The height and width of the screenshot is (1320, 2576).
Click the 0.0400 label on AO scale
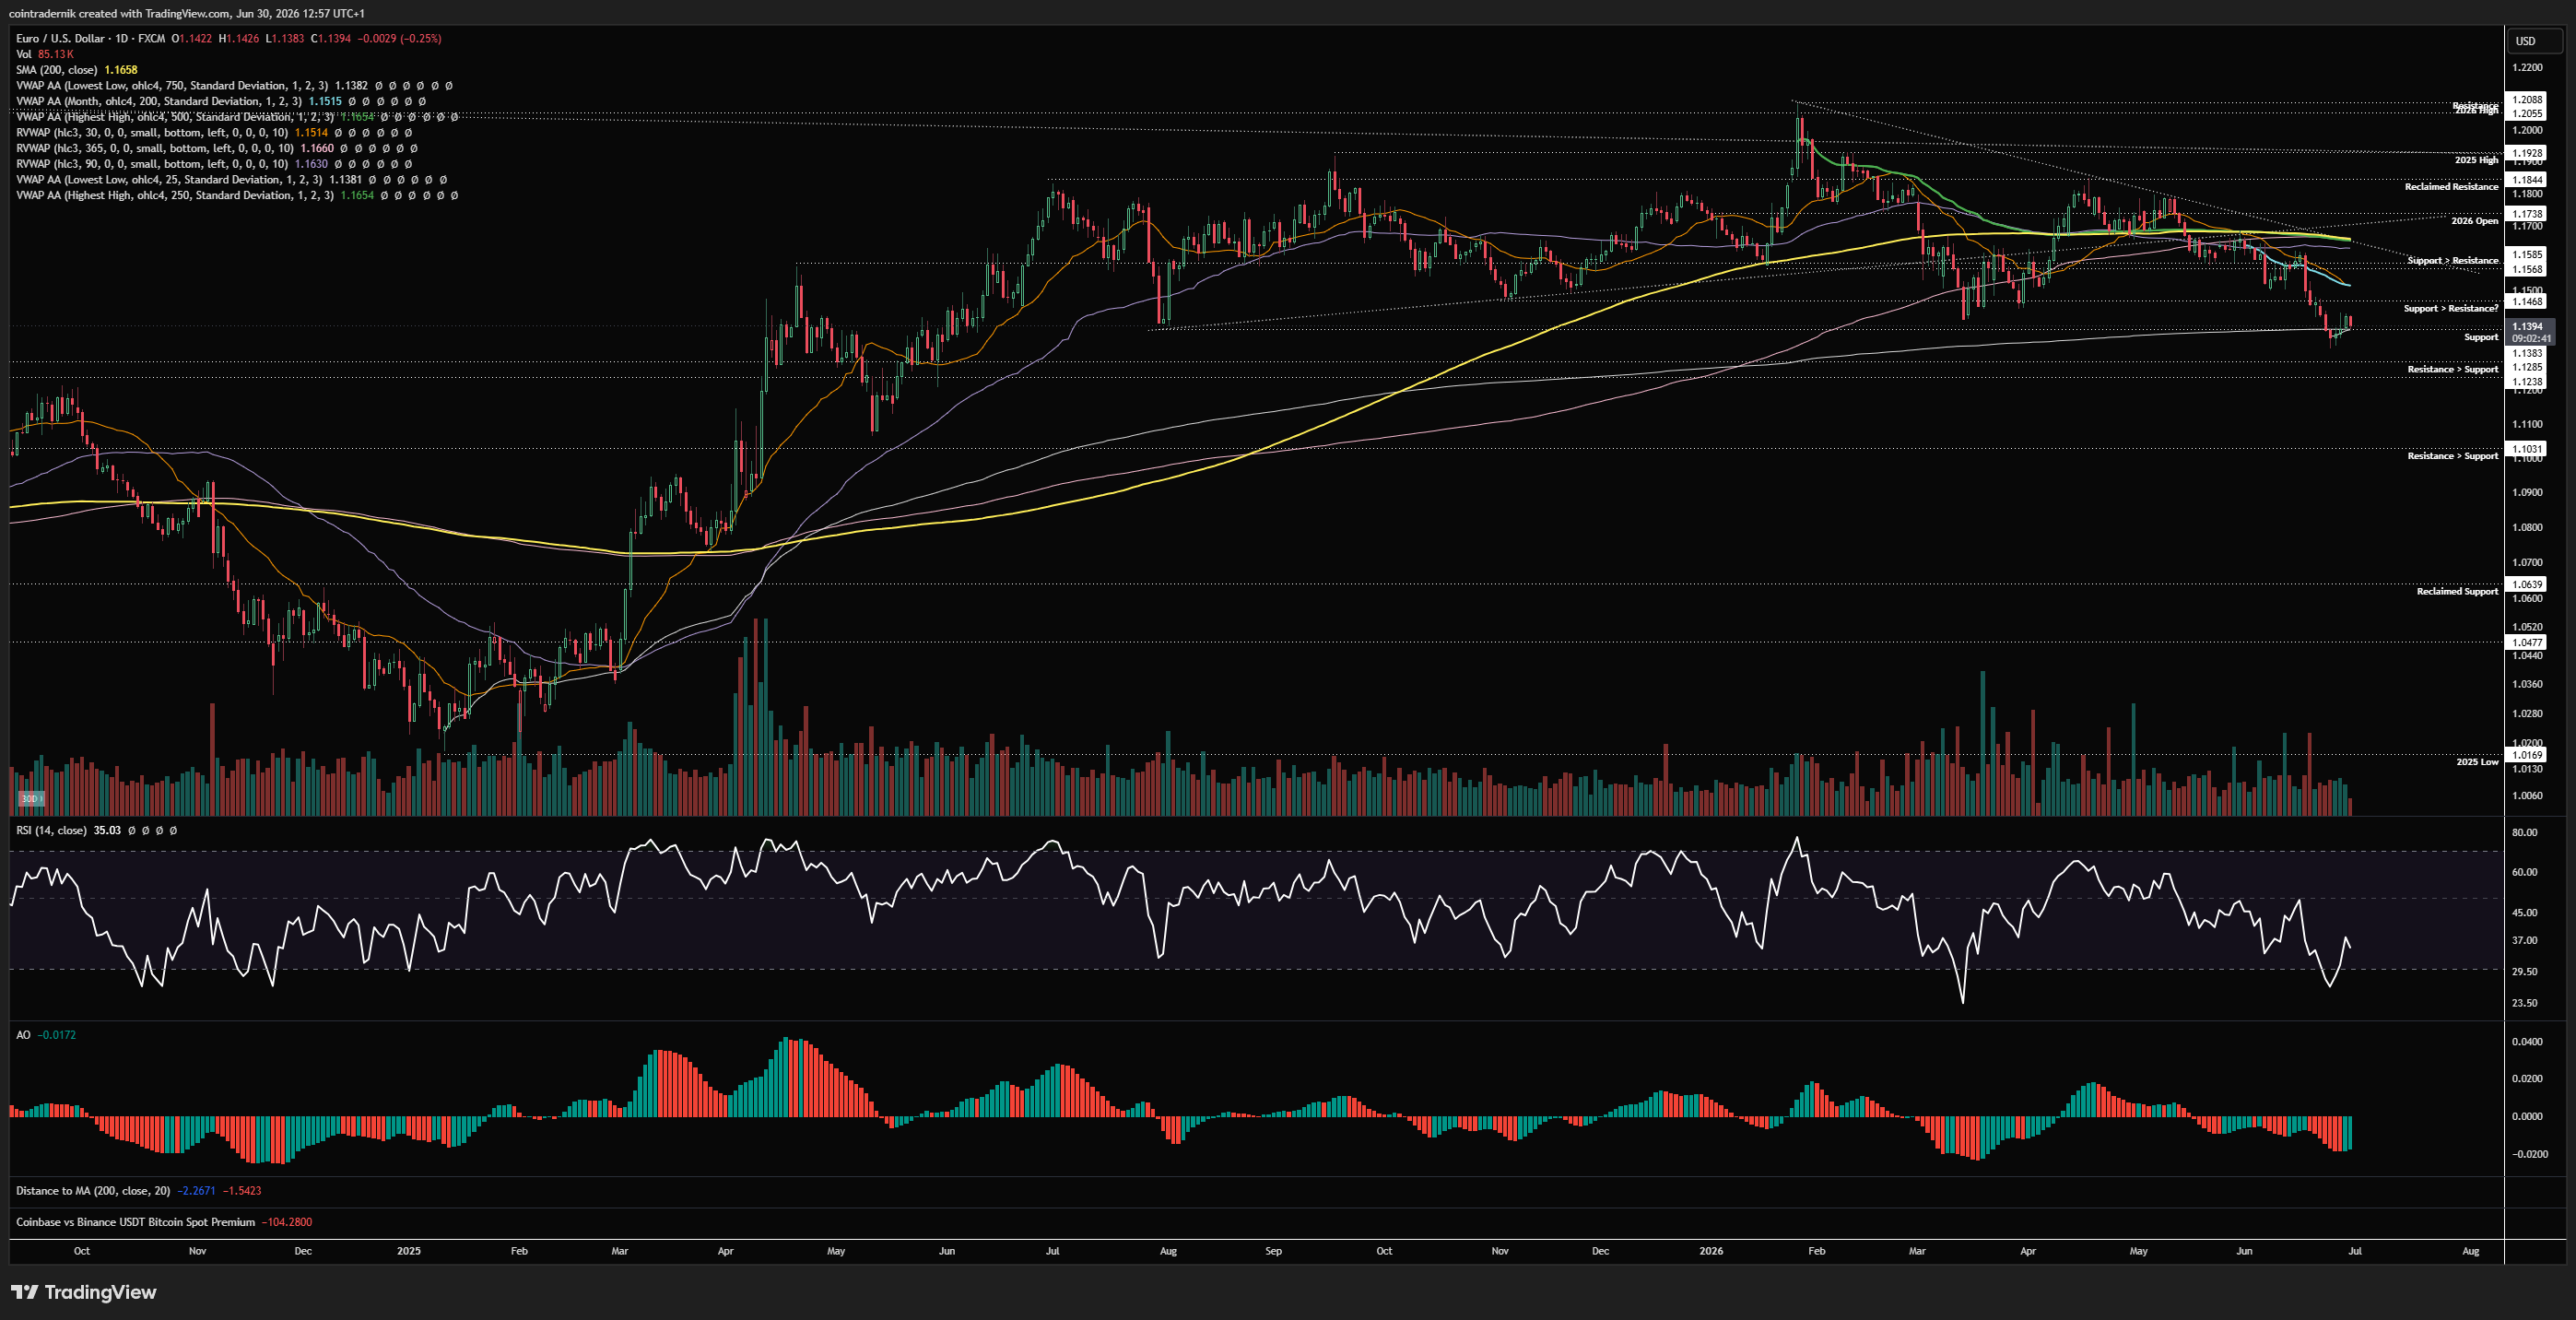[2527, 1042]
